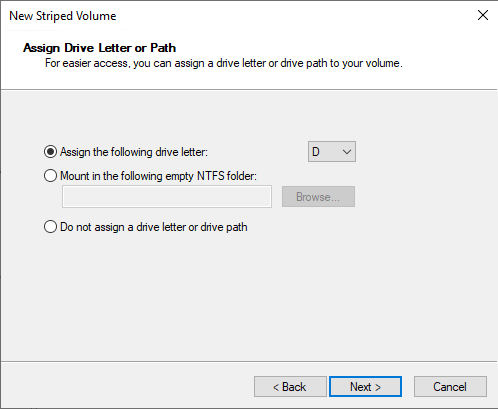Click the Browse... button
The height and width of the screenshot is (409, 498).
coord(318,197)
